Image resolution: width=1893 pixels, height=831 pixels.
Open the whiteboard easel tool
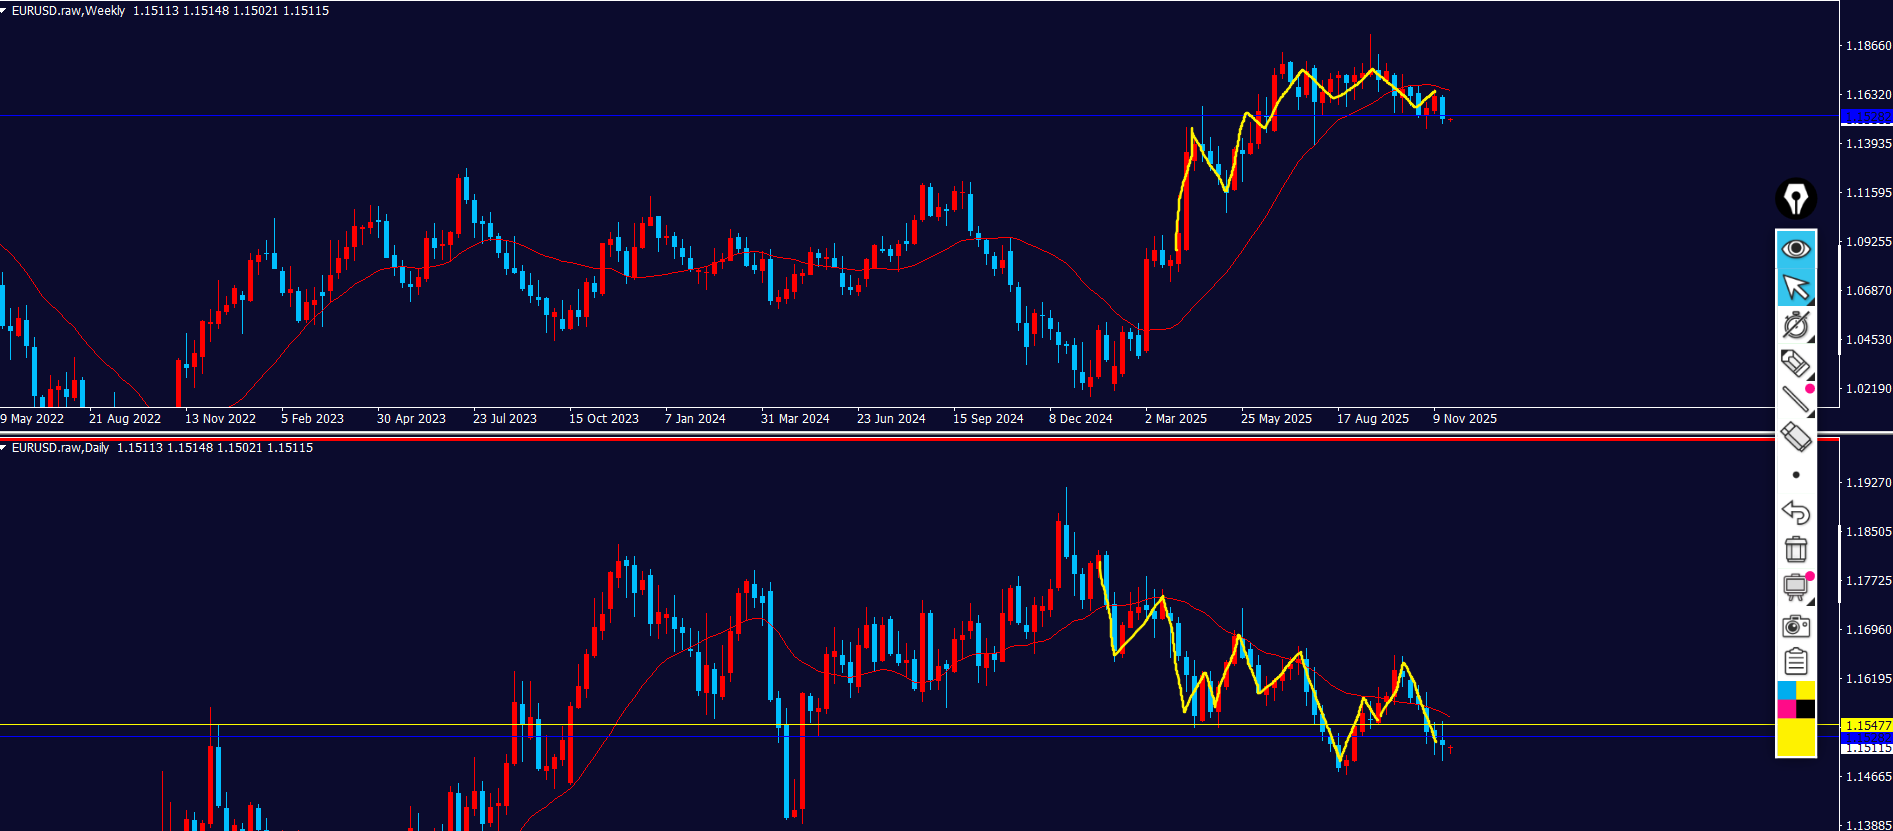point(1795,587)
